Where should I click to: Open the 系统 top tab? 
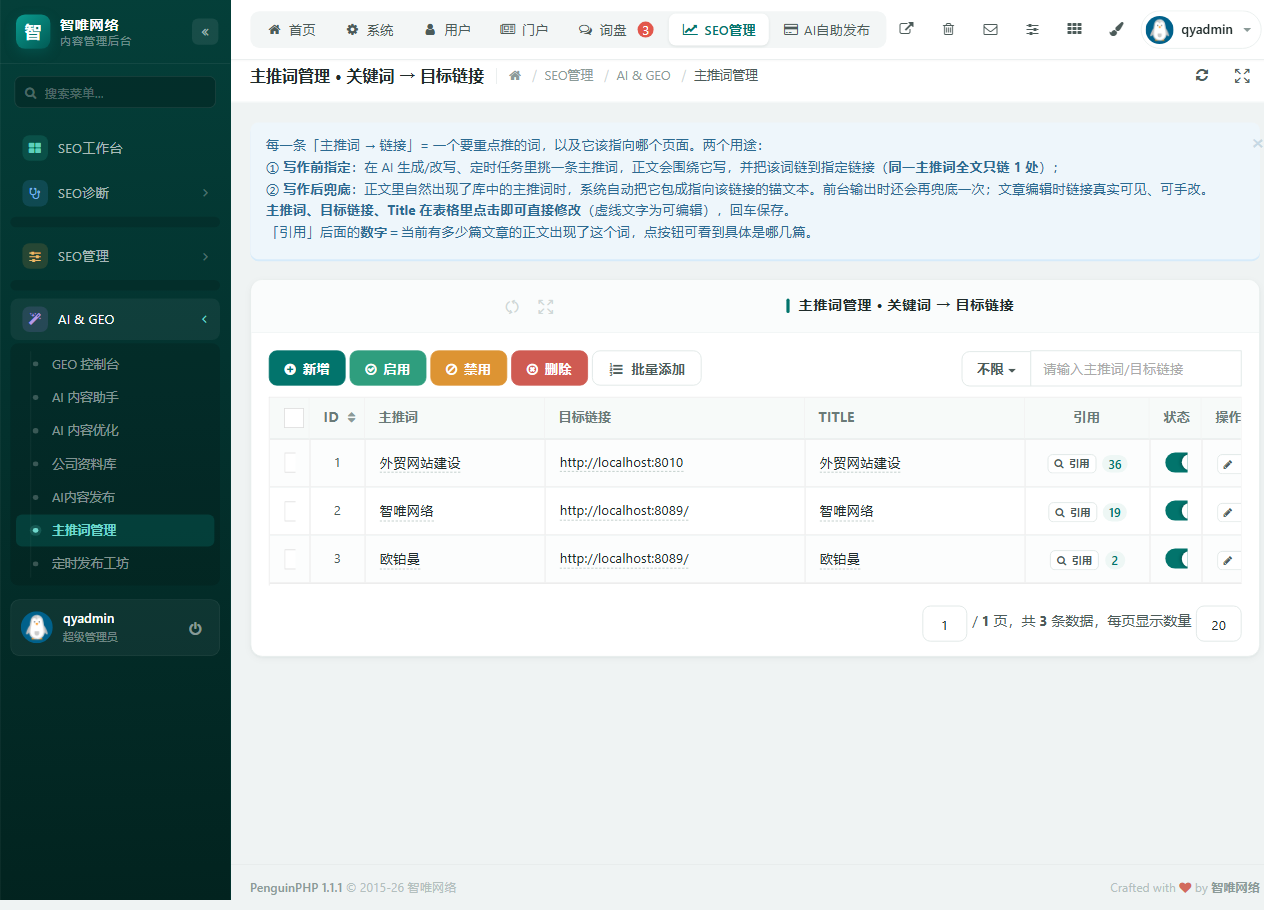pyautogui.click(x=370, y=30)
